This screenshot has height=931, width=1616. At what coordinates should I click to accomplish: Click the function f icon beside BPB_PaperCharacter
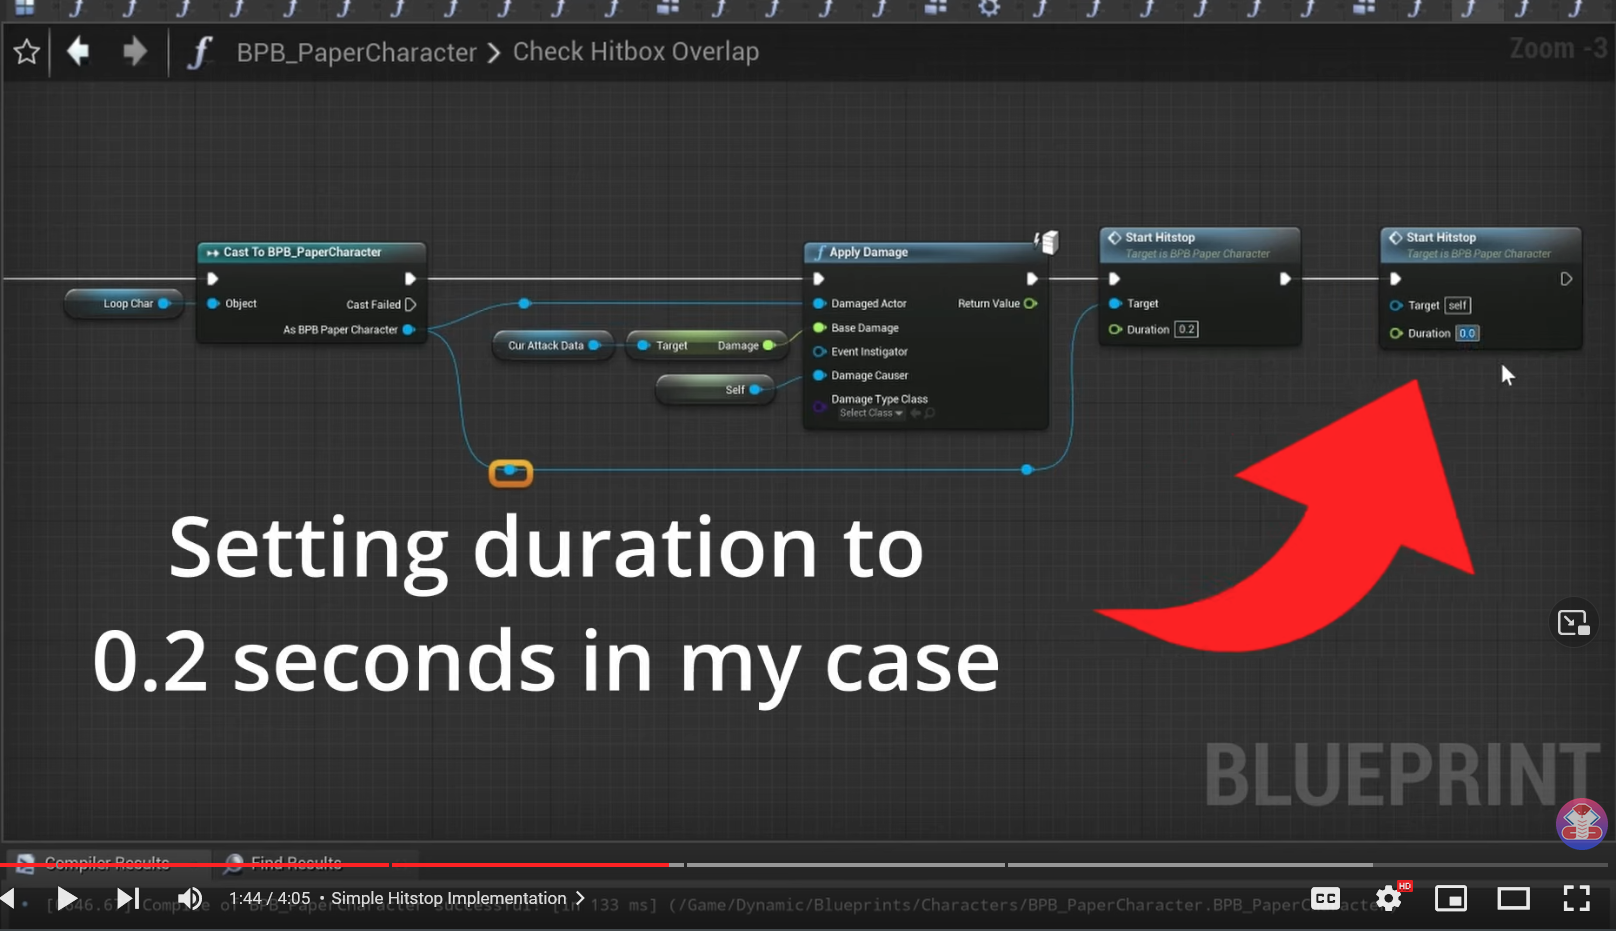click(x=200, y=52)
